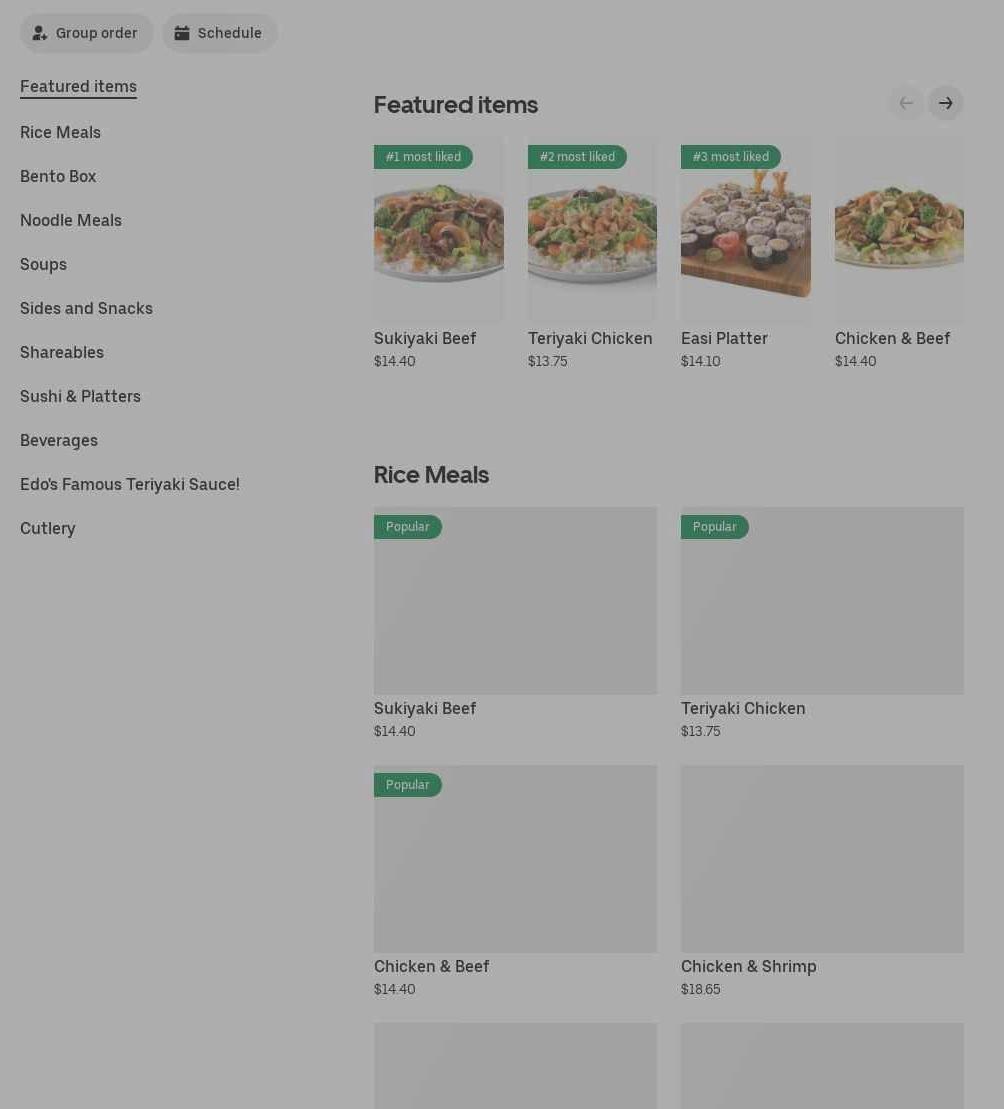Click the left arrow carousel button
This screenshot has width=1004, height=1109.
point(906,103)
